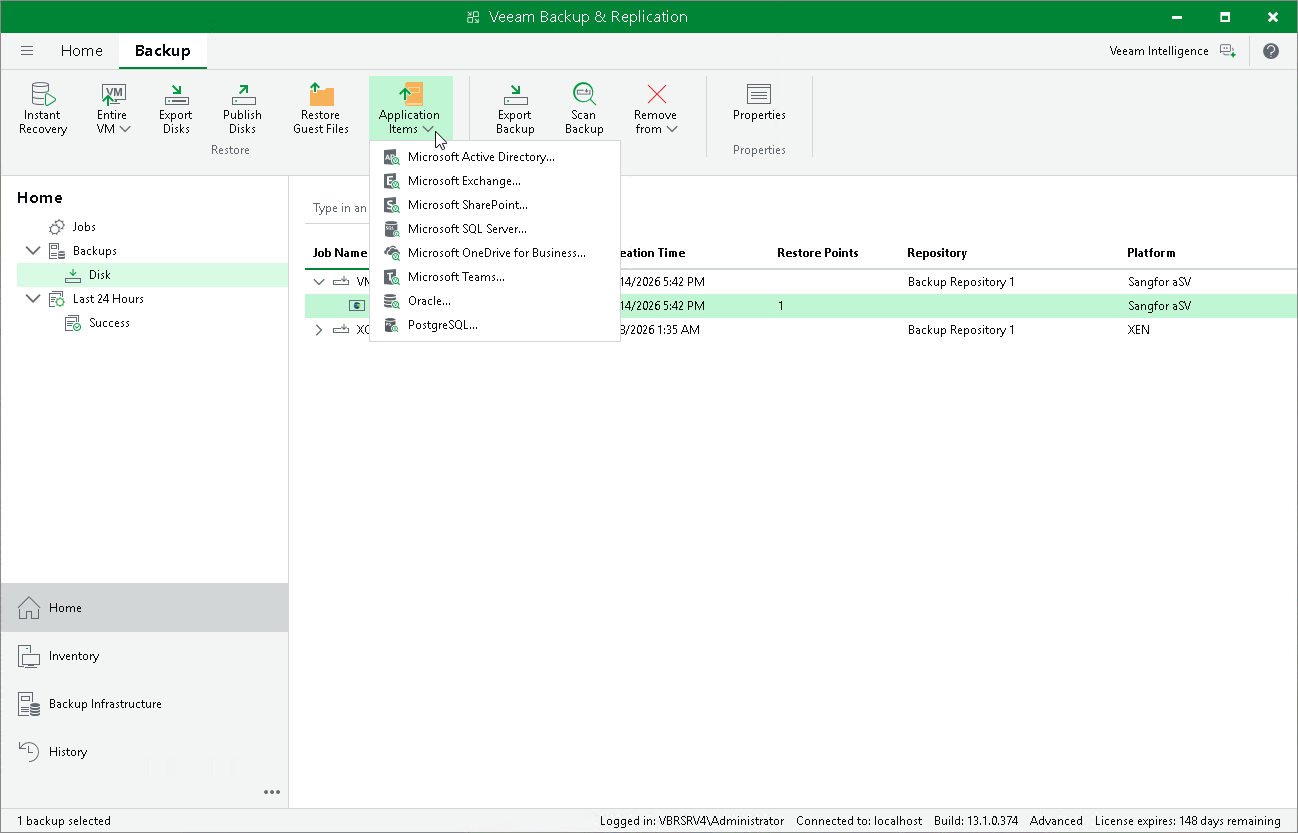The image size is (1298, 833).
Task: Sort by Repository column header
Action: pos(937,253)
